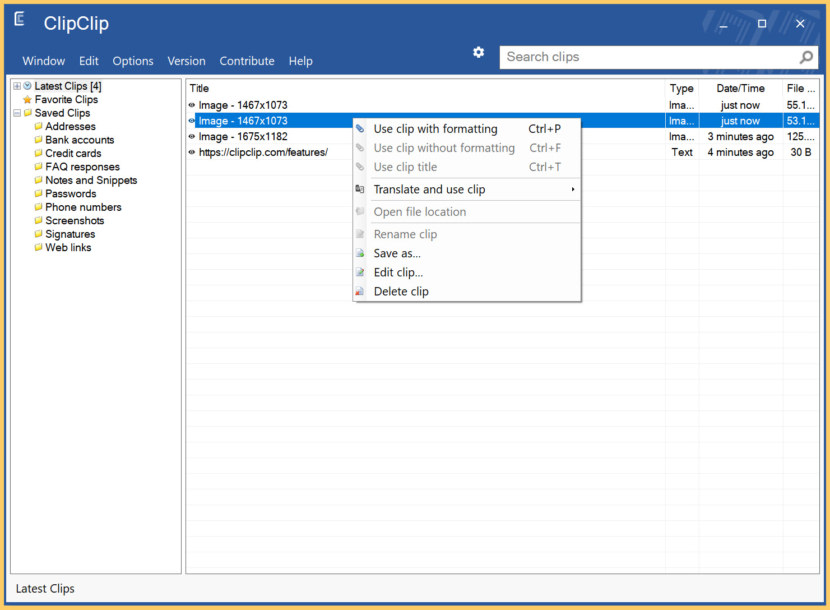Open the Contribute menu
The image size is (830, 610).
point(247,61)
